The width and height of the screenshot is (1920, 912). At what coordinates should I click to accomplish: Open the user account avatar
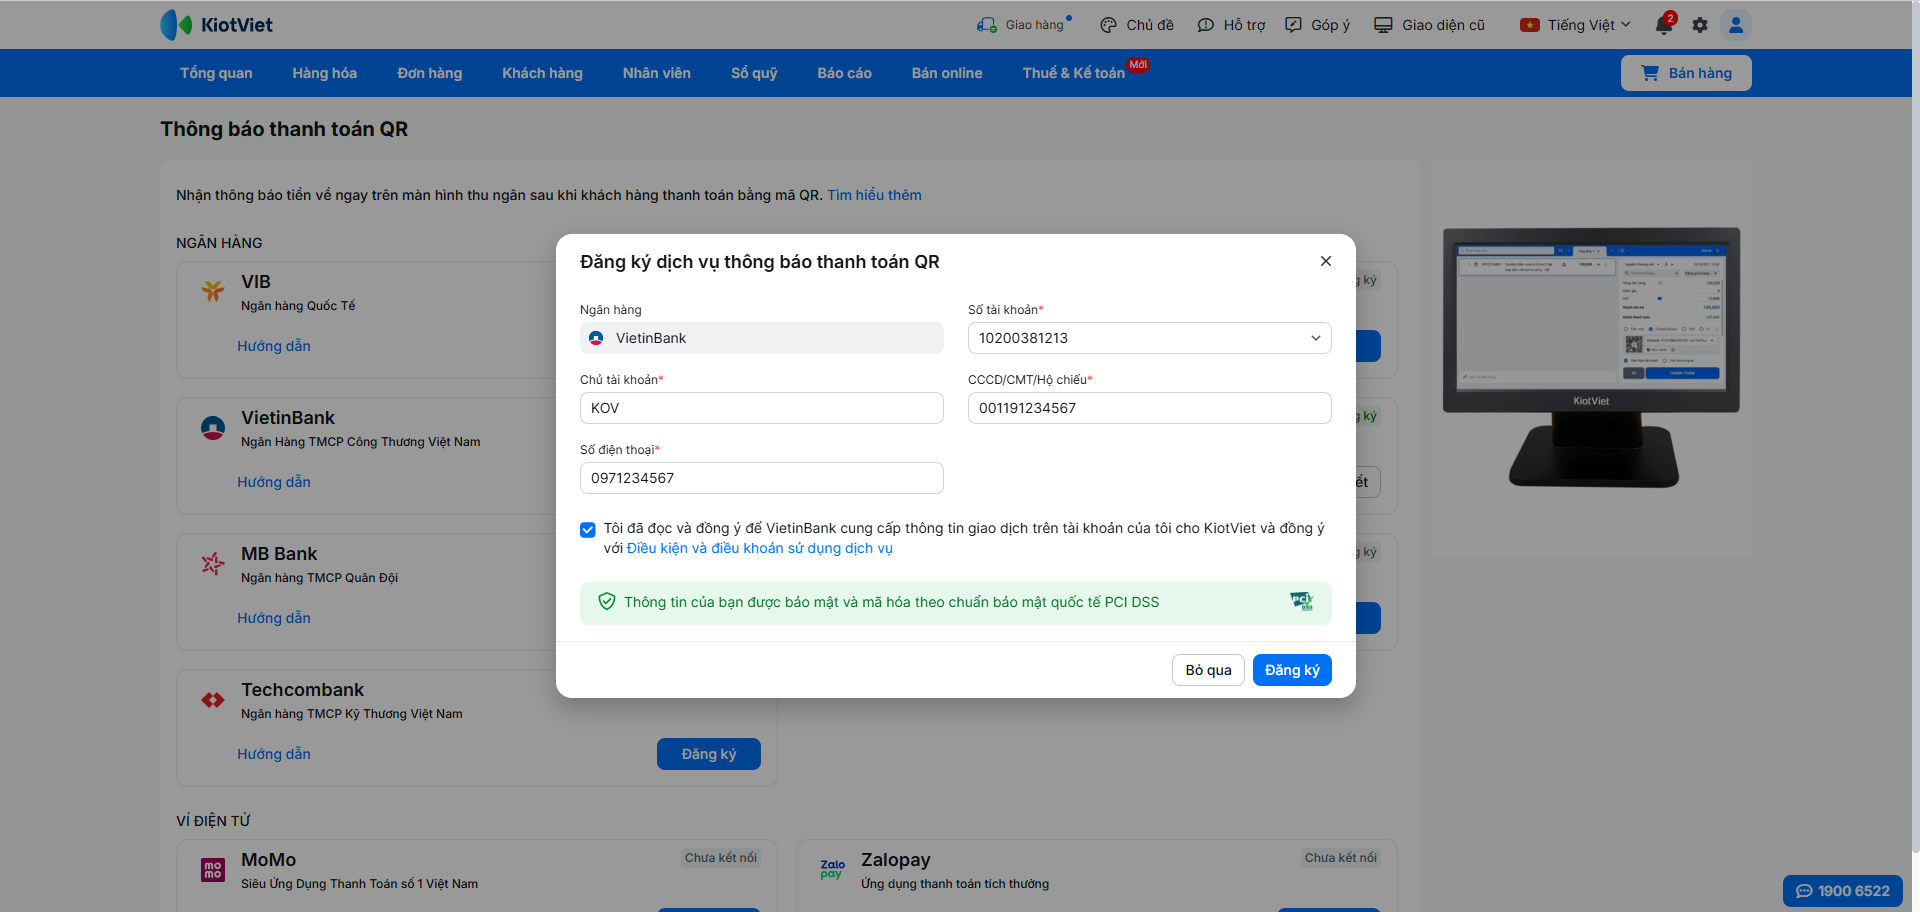[1736, 25]
